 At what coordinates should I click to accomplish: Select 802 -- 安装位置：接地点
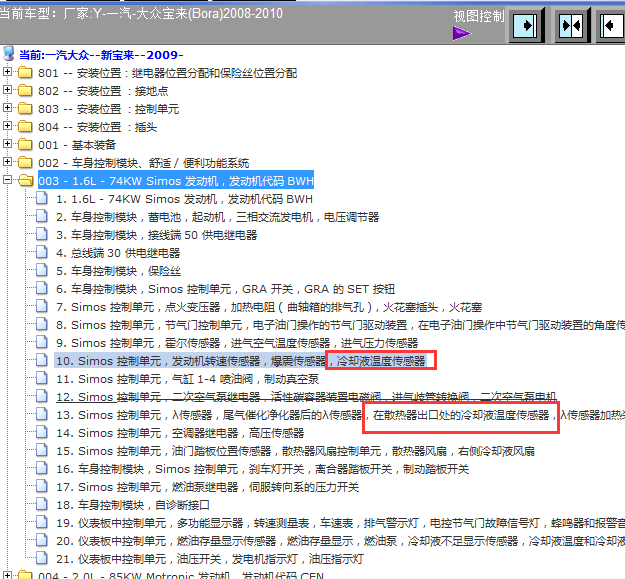point(103,91)
